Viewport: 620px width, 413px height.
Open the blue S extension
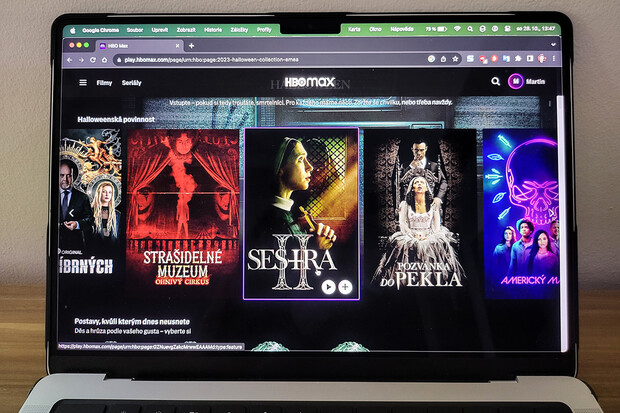click(x=470, y=59)
